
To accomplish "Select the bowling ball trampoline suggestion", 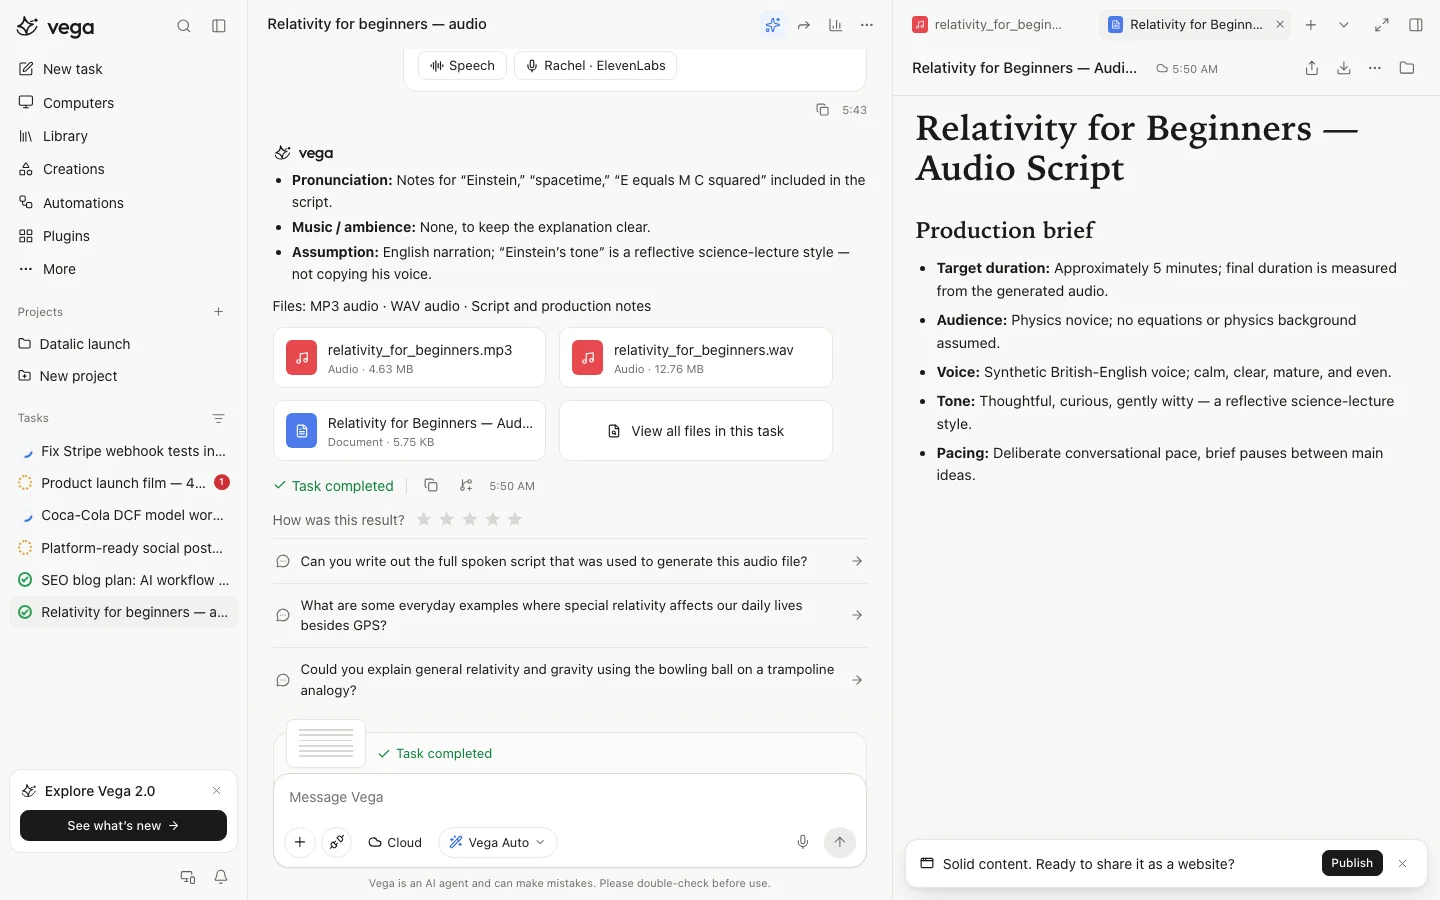I will [x=570, y=680].
